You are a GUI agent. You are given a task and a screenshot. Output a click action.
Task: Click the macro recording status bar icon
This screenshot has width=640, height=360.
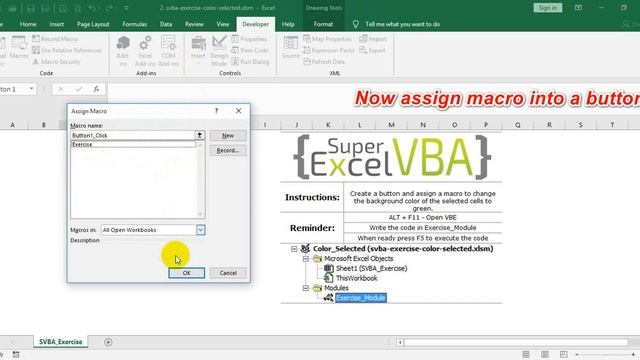point(16,354)
